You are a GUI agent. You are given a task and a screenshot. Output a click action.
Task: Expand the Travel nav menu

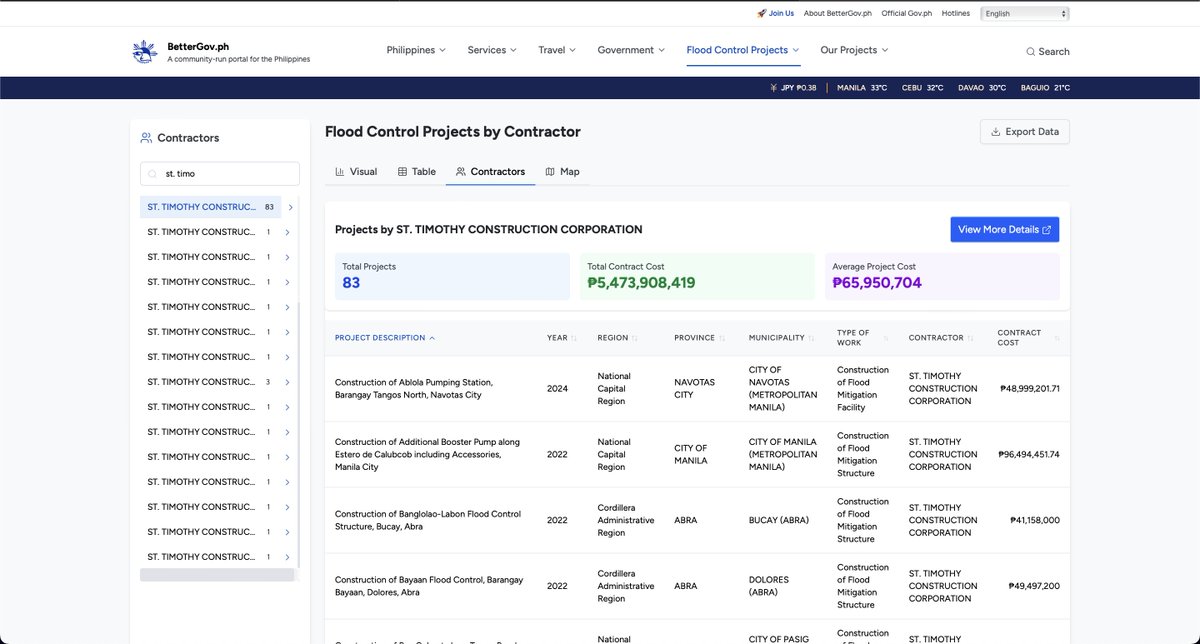(557, 50)
